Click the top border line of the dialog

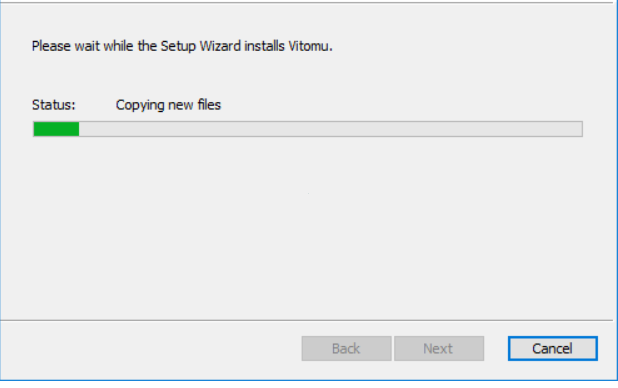[309, 2]
